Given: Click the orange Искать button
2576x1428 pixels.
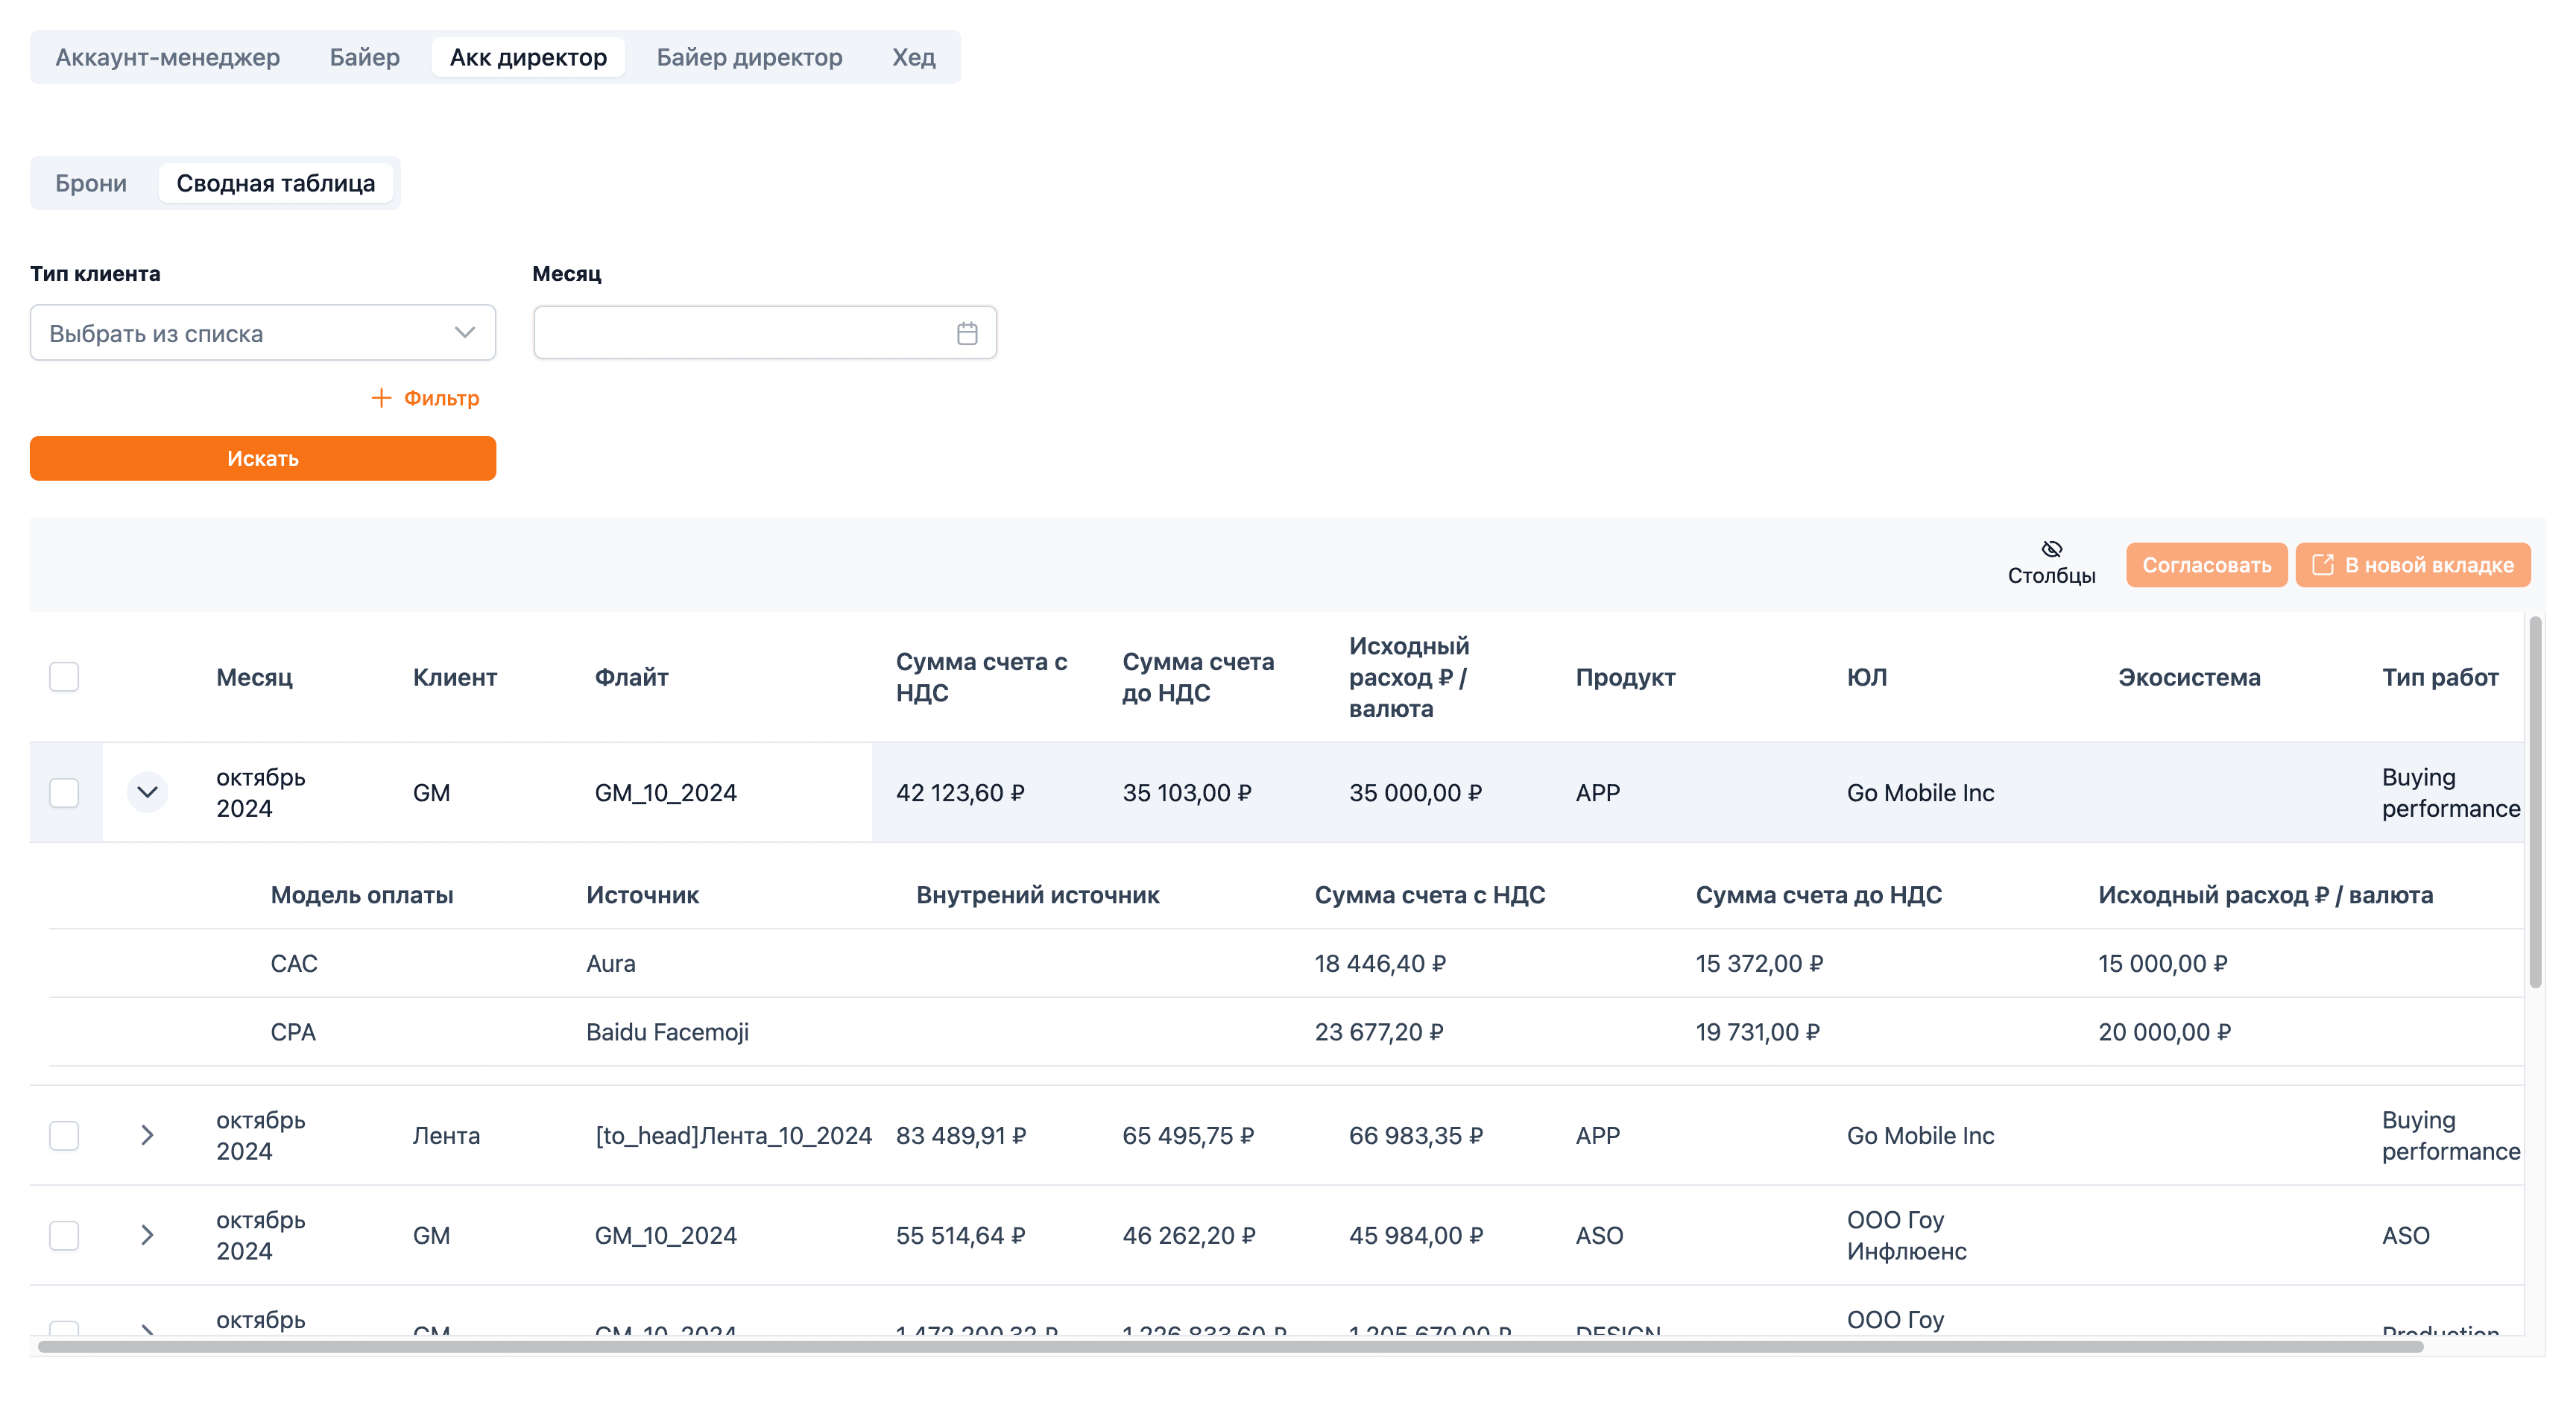Looking at the screenshot, I should [263, 458].
